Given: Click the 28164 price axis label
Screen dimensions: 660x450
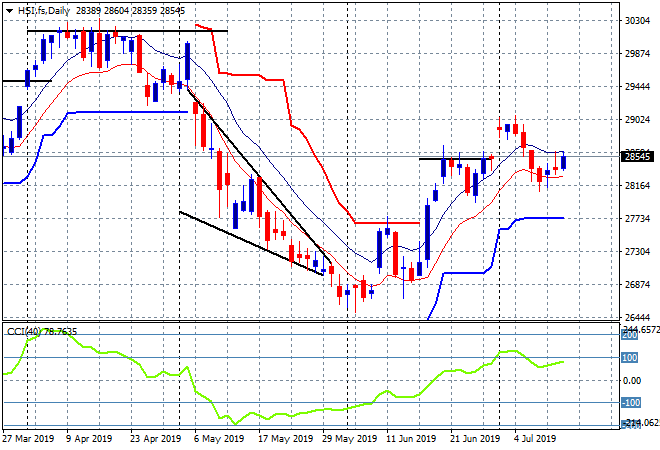Looking at the screenshot, I should (x=637, y=186).
